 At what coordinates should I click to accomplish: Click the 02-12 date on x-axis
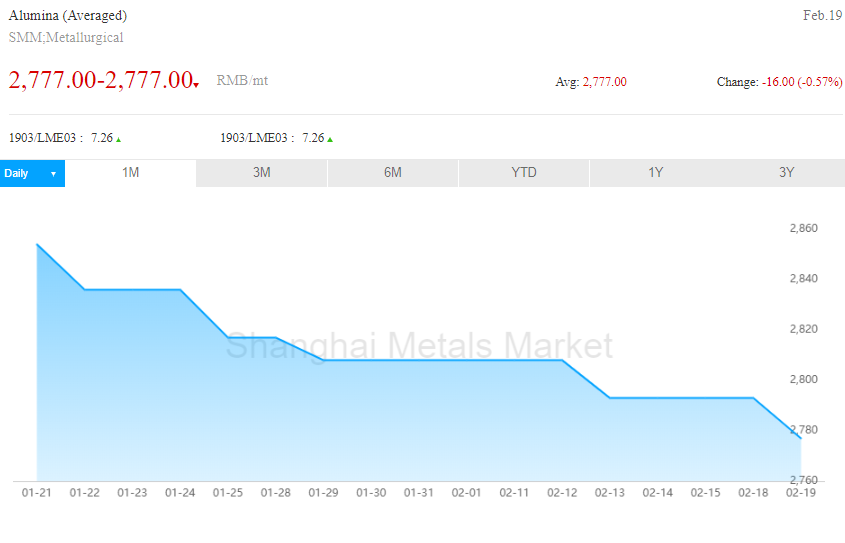(562, 493)
